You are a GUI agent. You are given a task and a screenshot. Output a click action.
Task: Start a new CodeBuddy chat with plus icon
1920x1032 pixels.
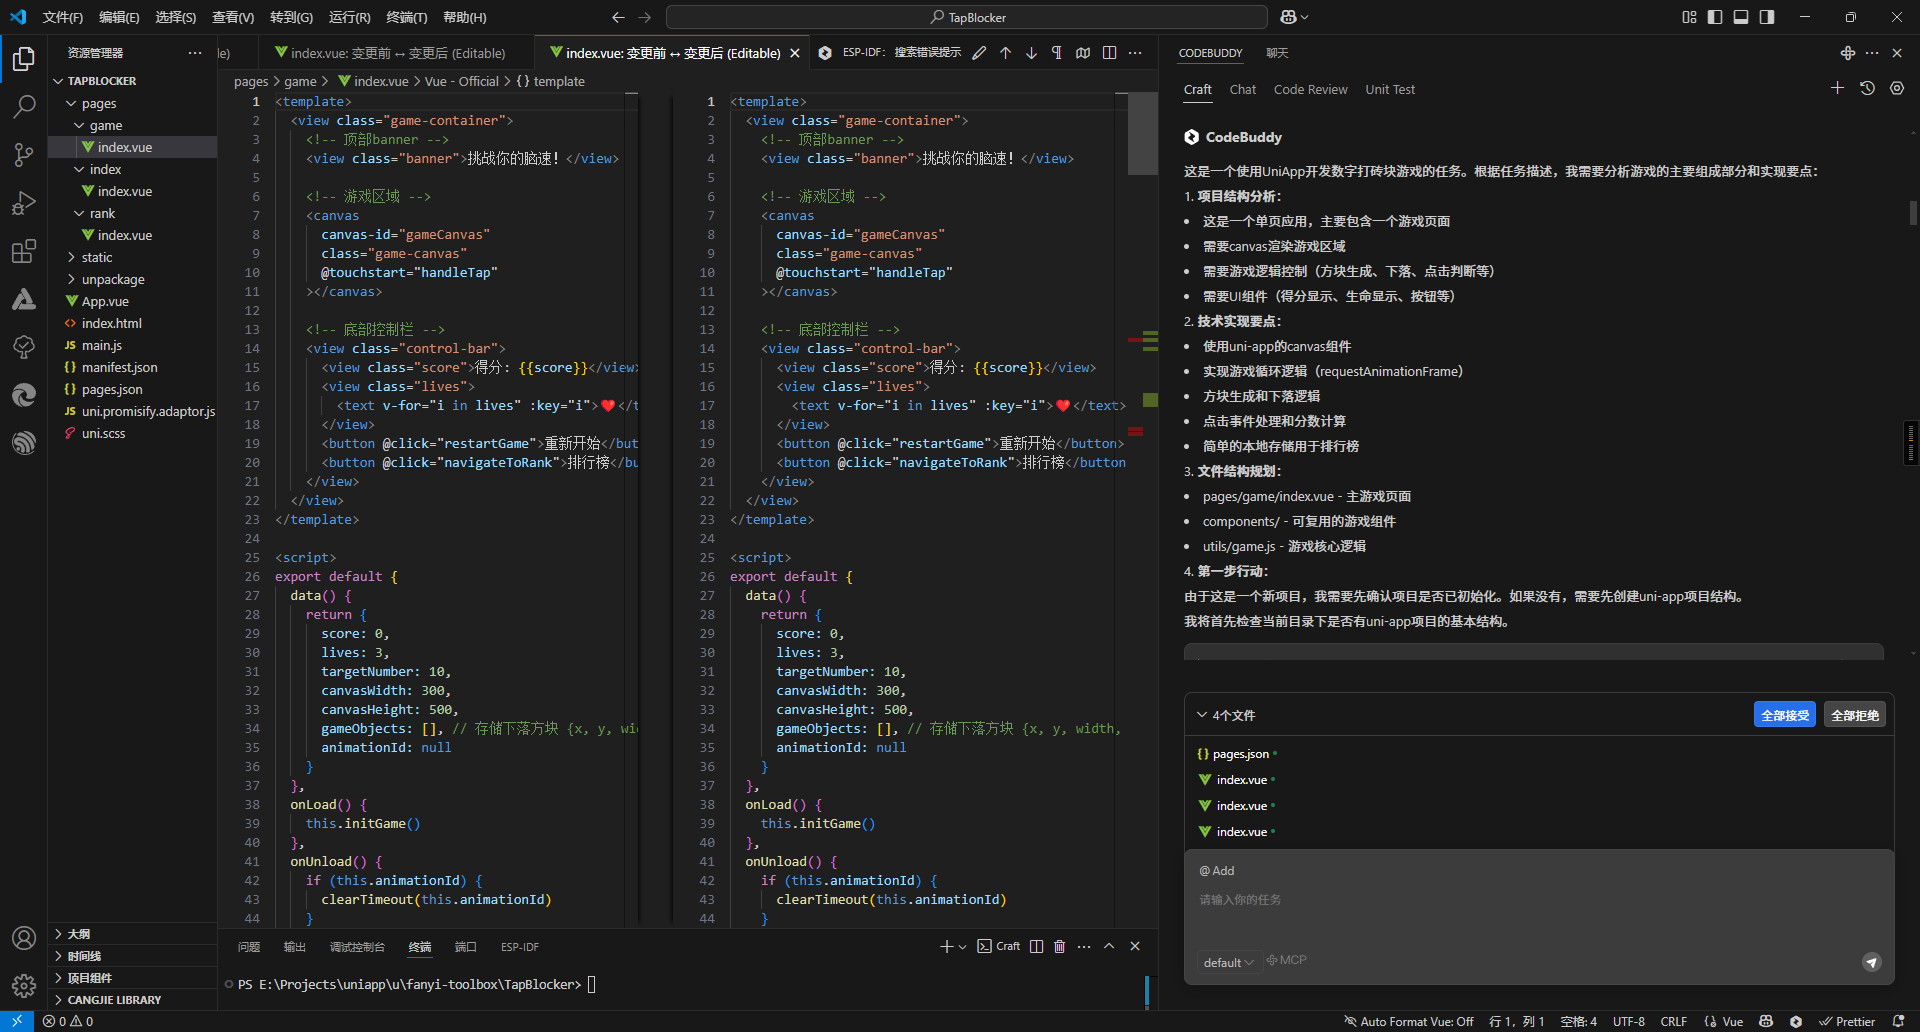pyautogui.click(x=1837, y=88)
